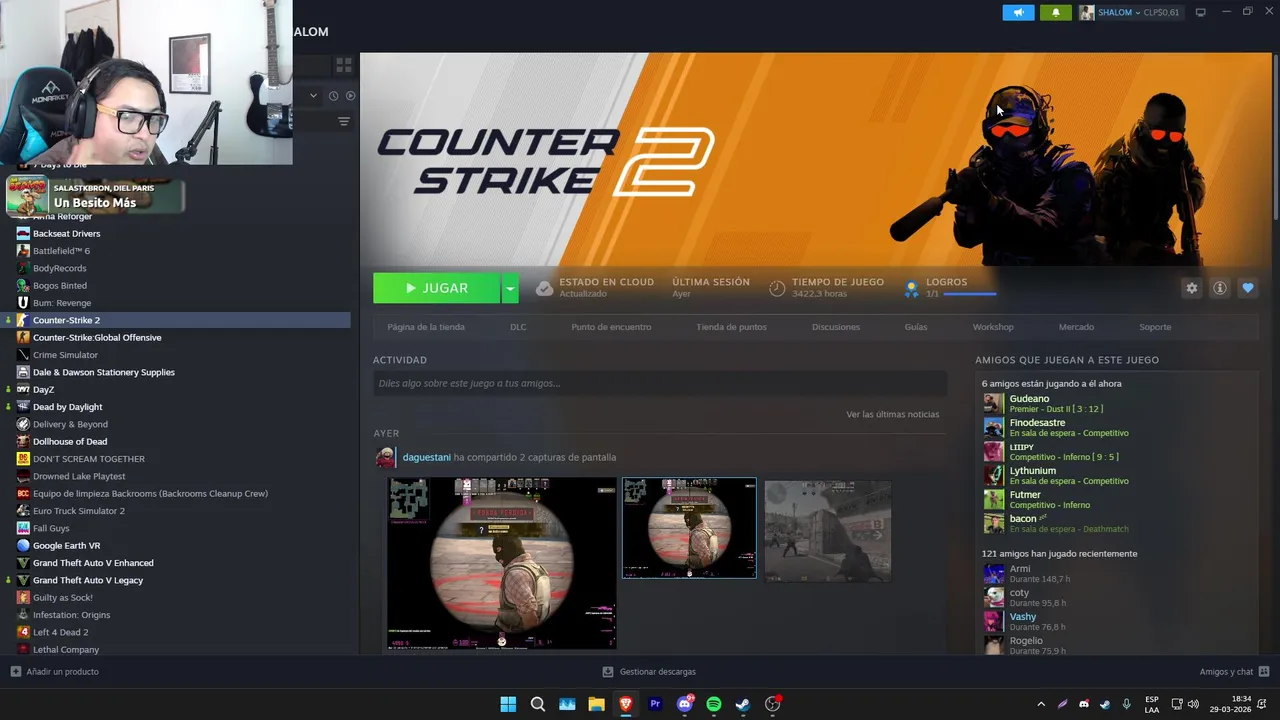Filter library by recent clock icon

333,96
